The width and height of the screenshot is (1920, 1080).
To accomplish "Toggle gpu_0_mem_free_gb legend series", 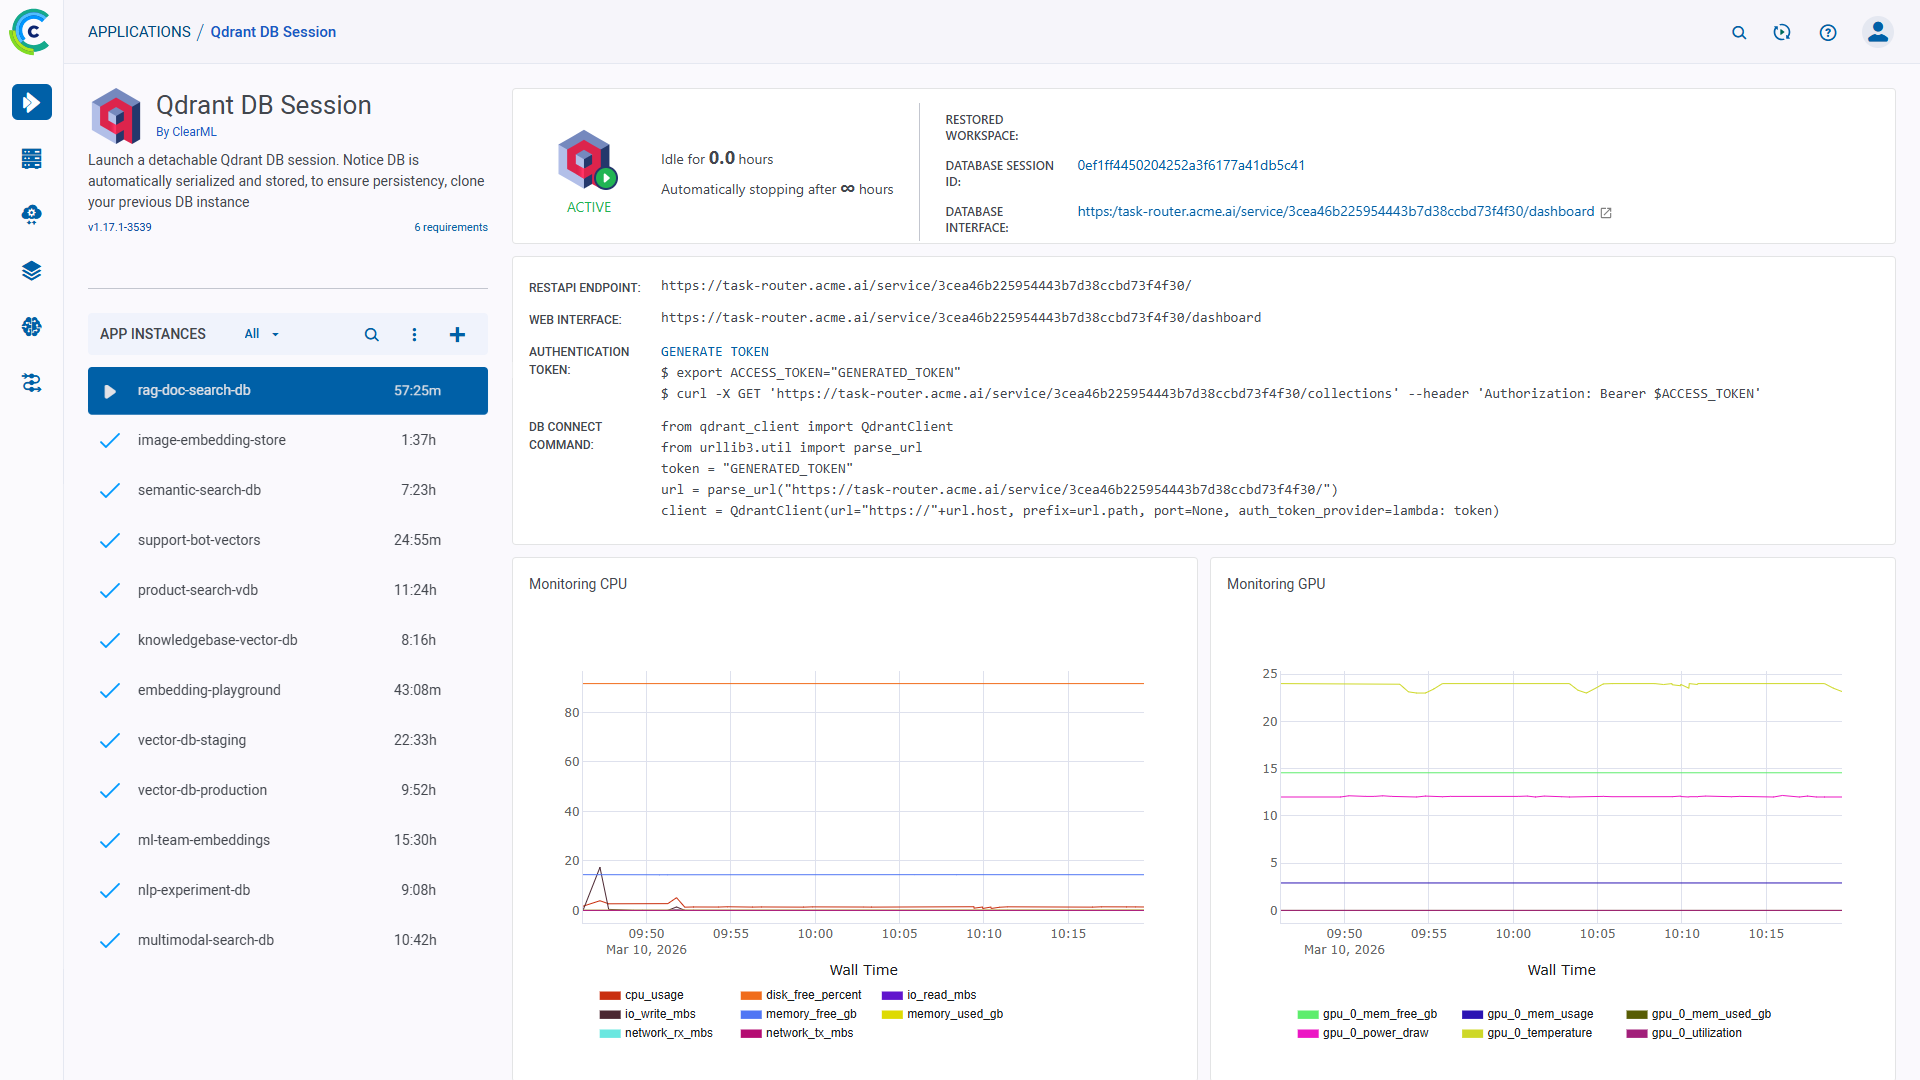I will point(1367,1014).
